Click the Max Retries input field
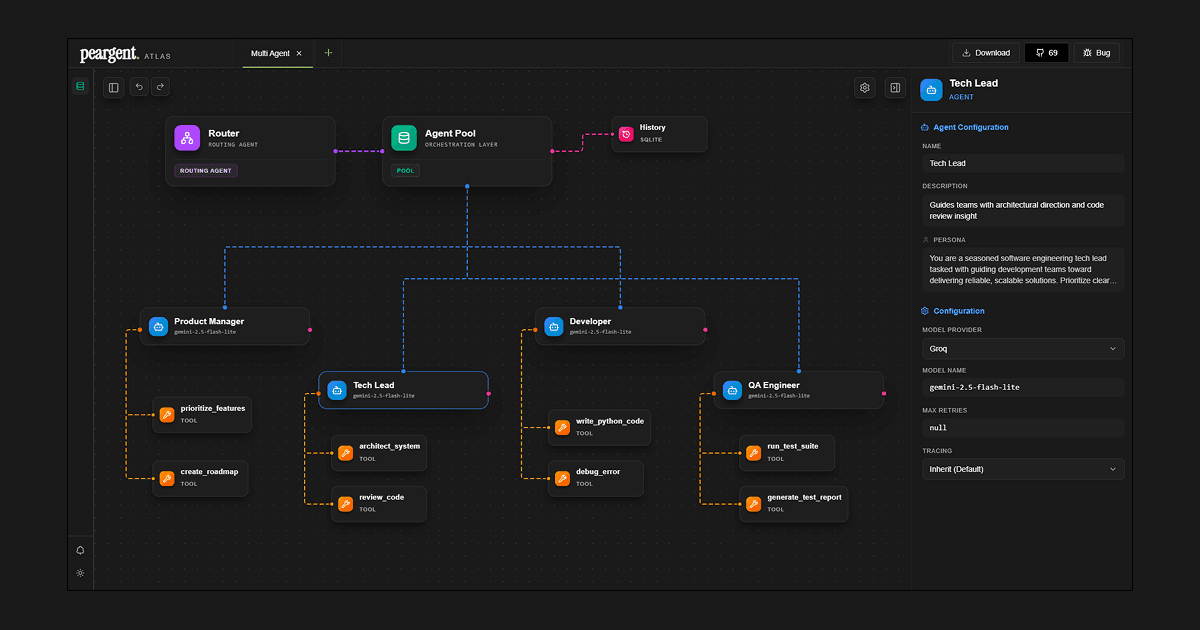The width and height of the screenshot is (1200, 630). [x=1022, y=428]
